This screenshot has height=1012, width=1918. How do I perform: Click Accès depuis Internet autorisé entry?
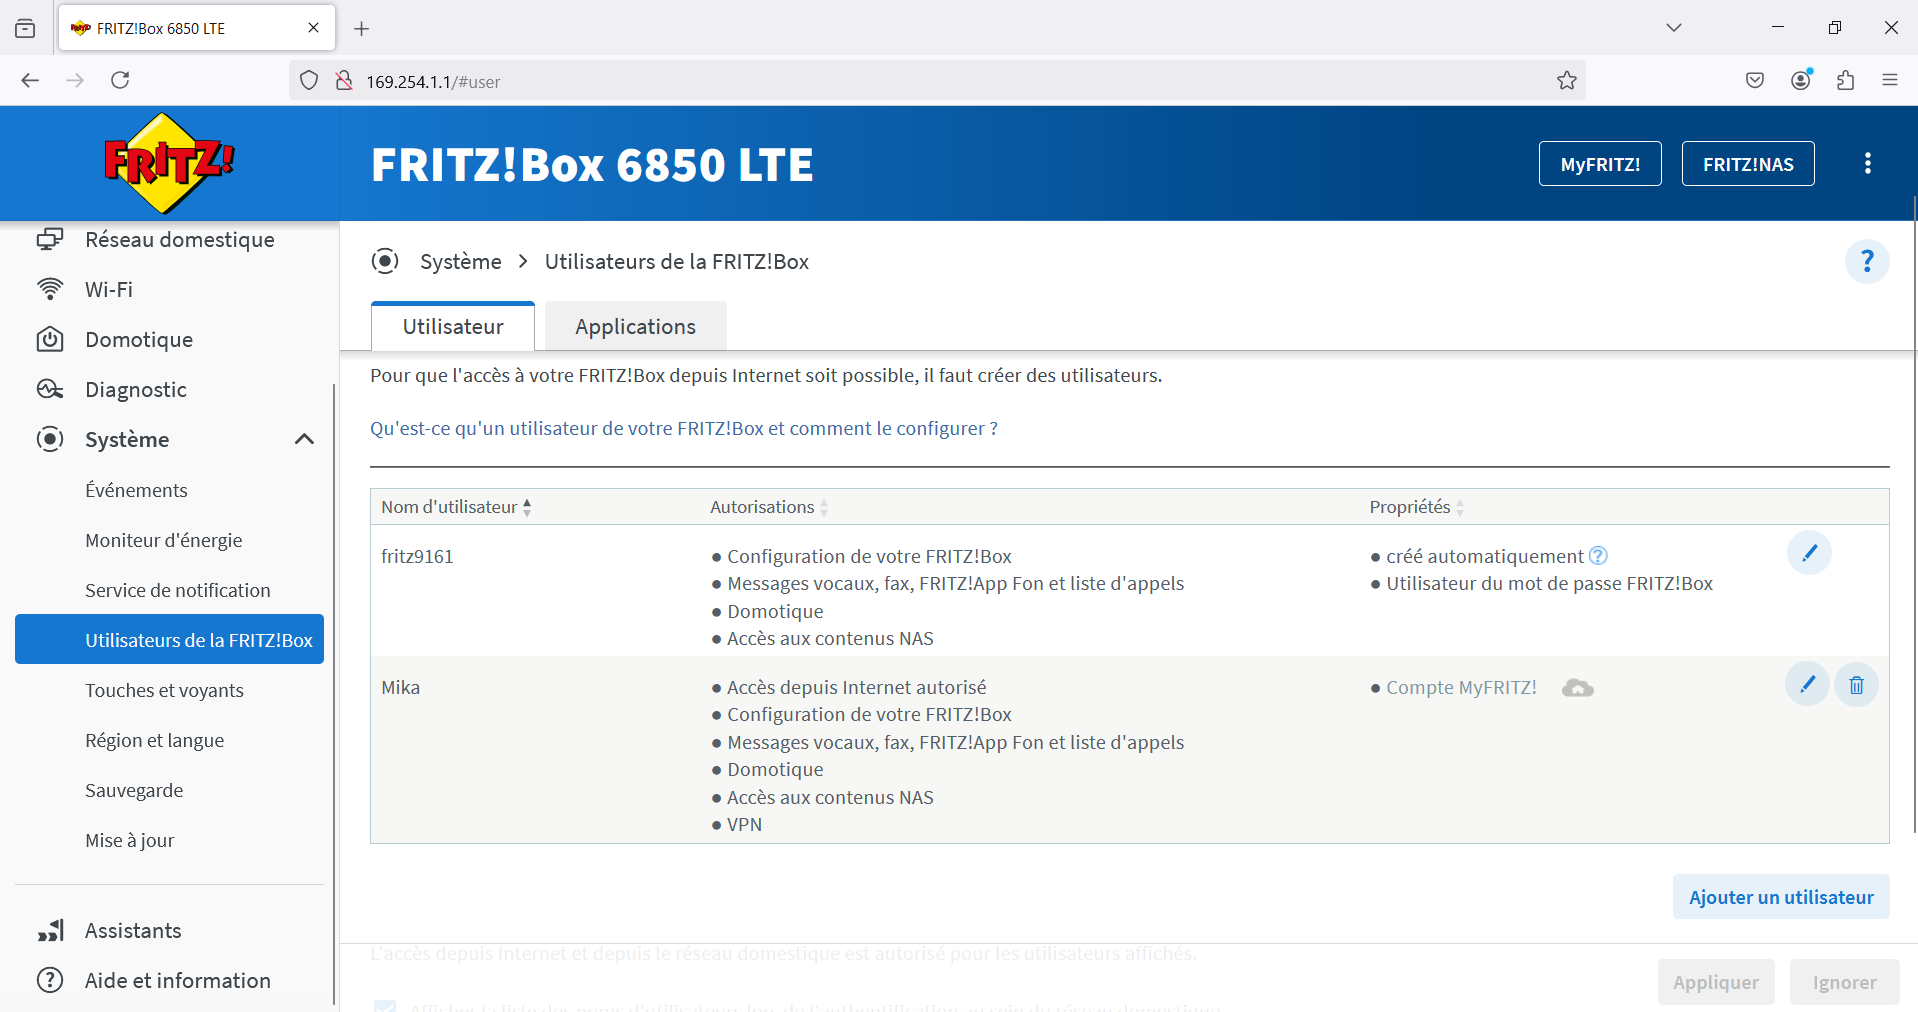tap(856, 688)
